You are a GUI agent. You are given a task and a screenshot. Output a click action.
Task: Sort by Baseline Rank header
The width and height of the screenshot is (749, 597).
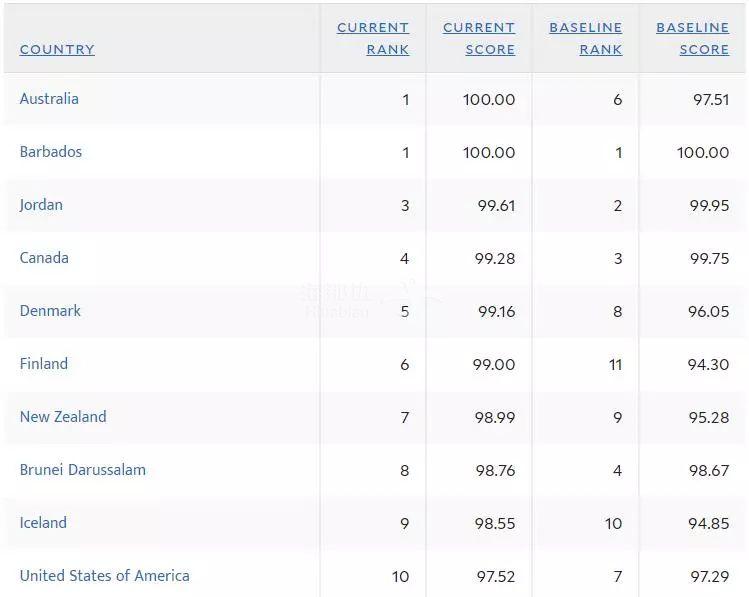click(x=586, y=39)
